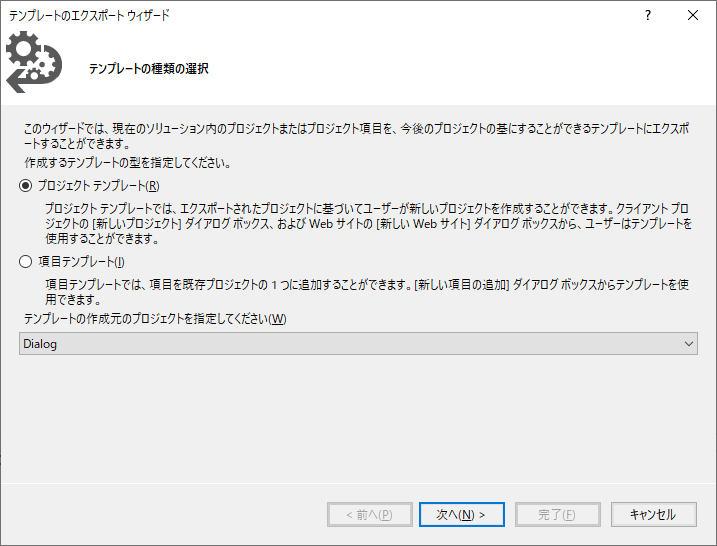Click the greyed-out < 前へ(P) button
This screenshot has height=546, width=717.
(369, 515)
